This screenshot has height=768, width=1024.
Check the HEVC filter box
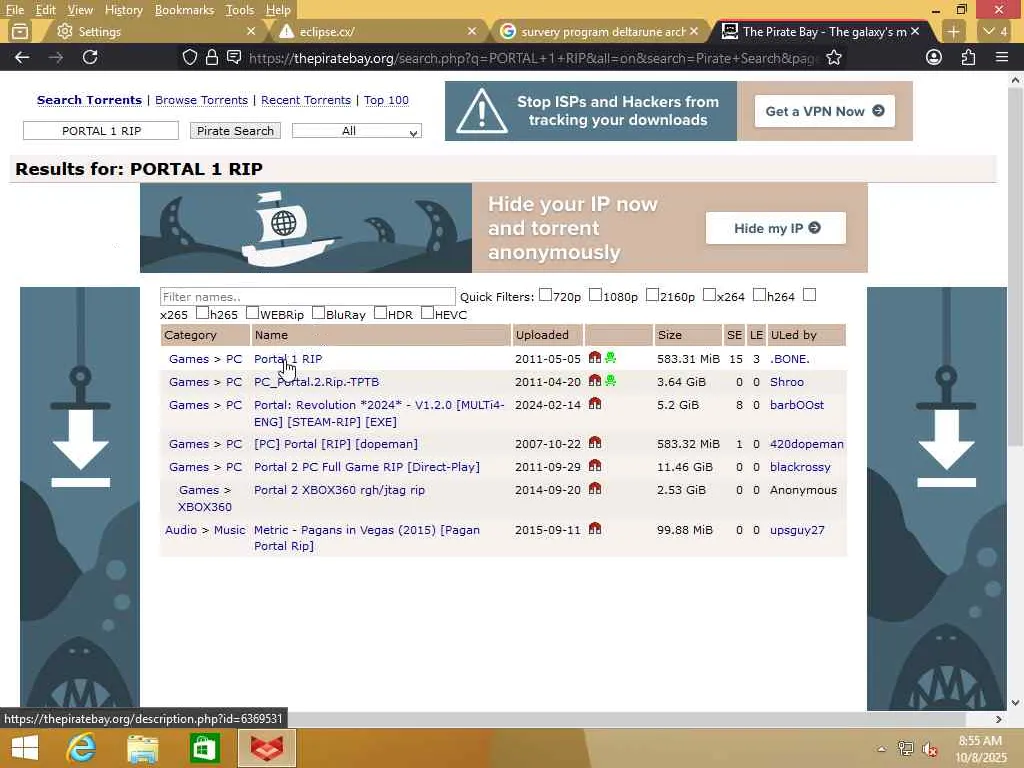pos(427,313)
